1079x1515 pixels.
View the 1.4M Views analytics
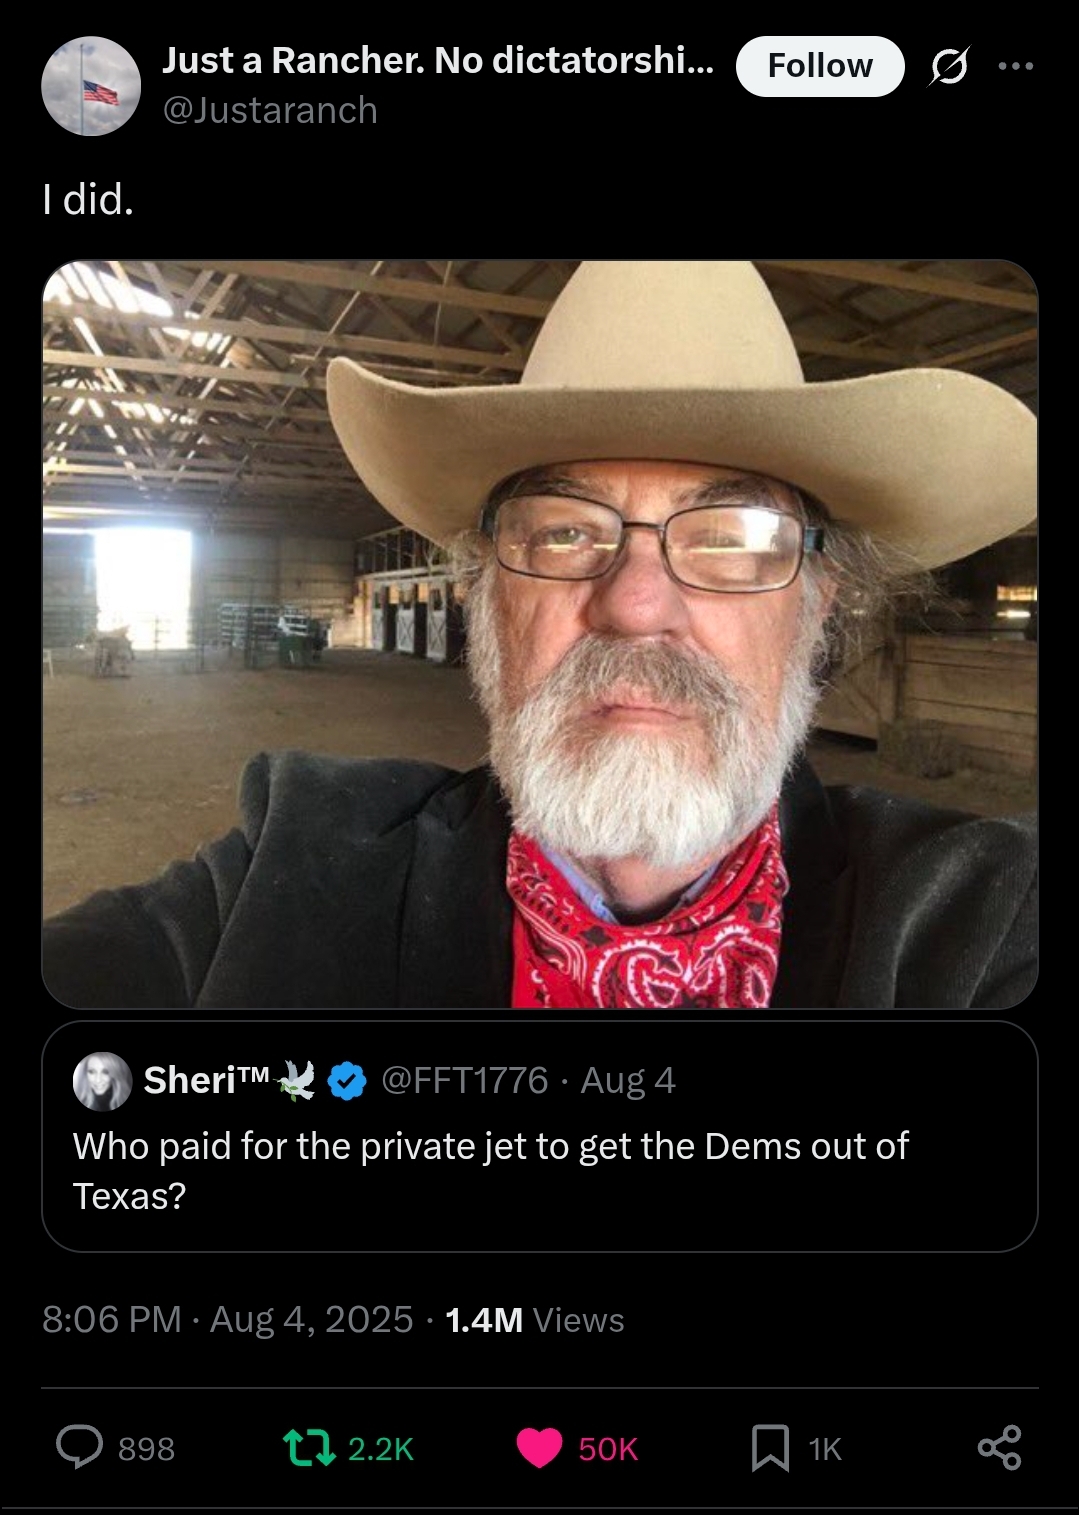pyautogui.click(x=534, y=1320)
